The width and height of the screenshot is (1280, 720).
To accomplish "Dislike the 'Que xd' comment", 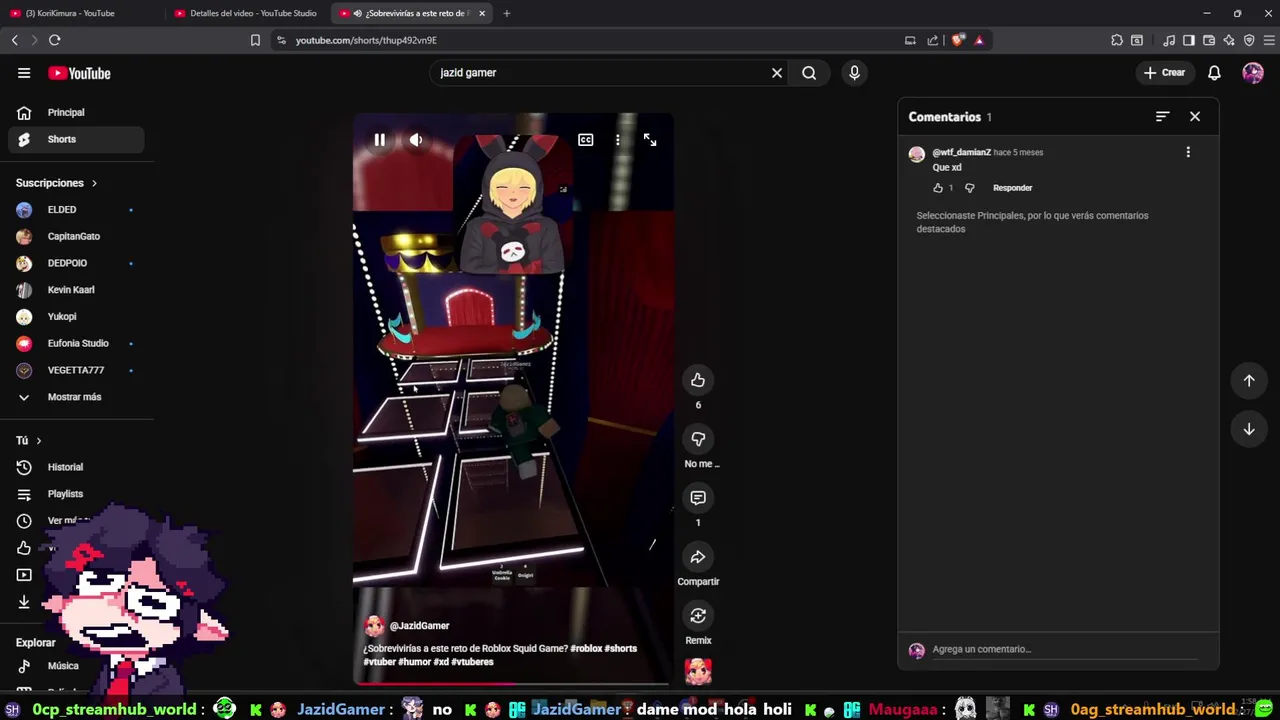I will point(969,188).
